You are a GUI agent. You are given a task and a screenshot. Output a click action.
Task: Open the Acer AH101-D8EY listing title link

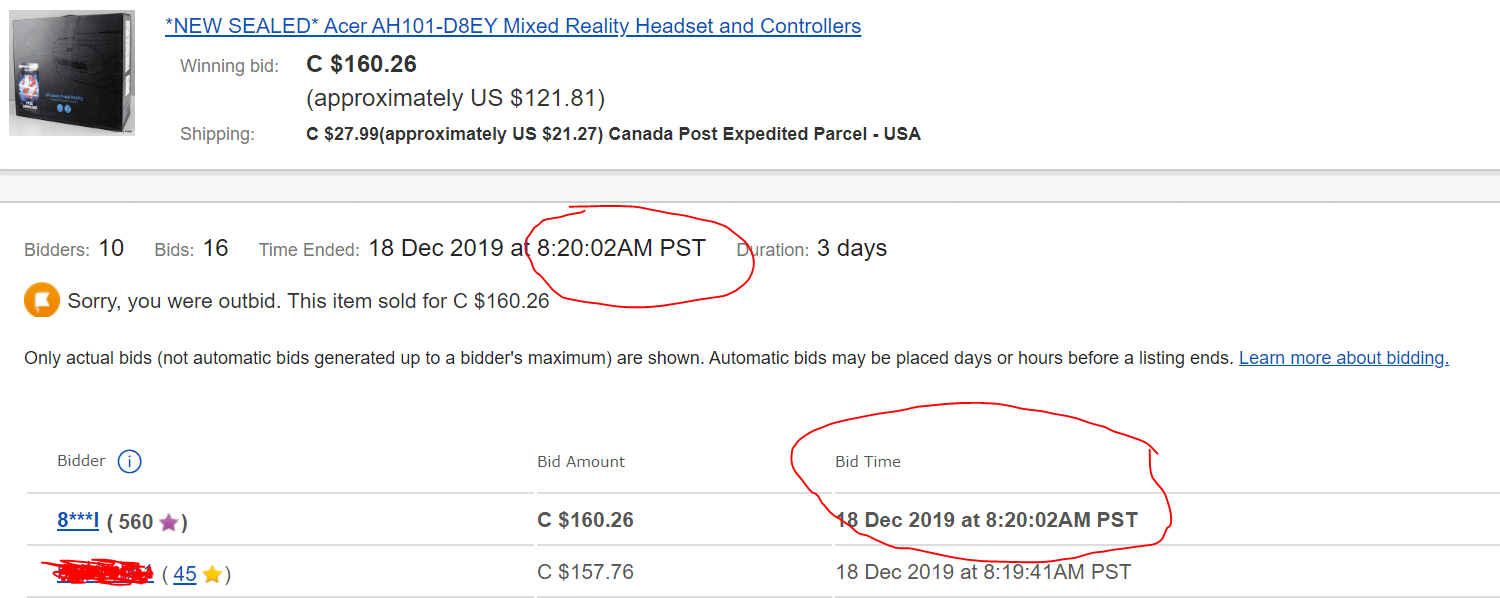(512, 25)
